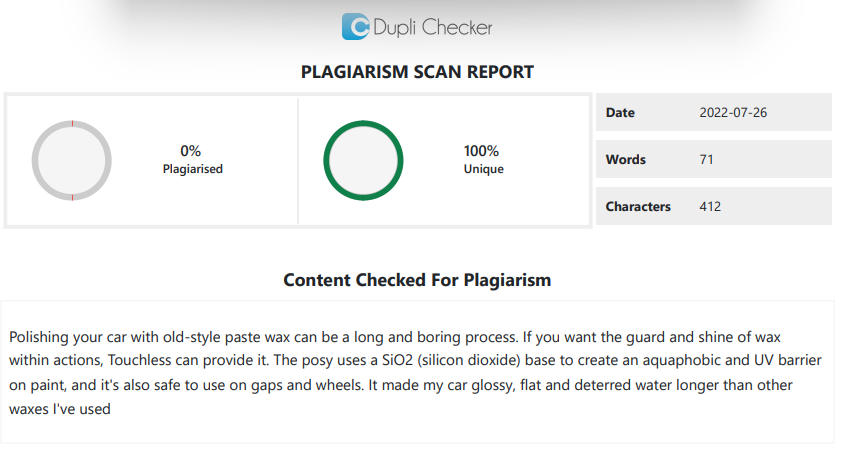Click the Unique label

(484, 169)
